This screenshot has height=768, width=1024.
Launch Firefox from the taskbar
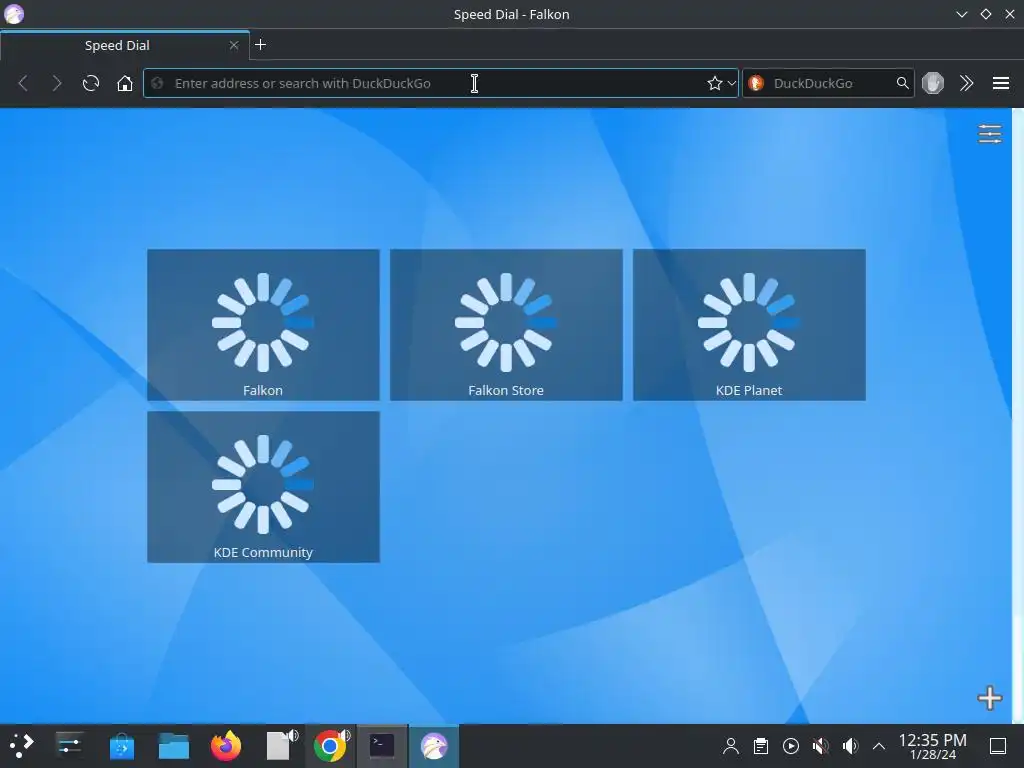click(x=226, y=745)
